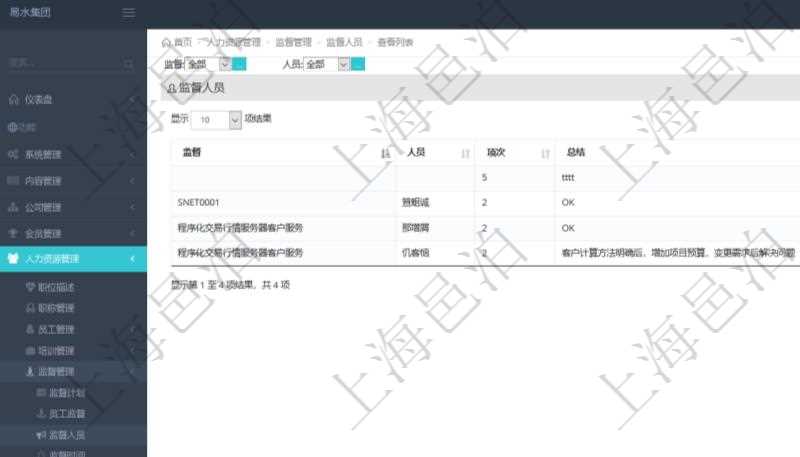Open the 仪表盘 menu item

coord(73,99)
